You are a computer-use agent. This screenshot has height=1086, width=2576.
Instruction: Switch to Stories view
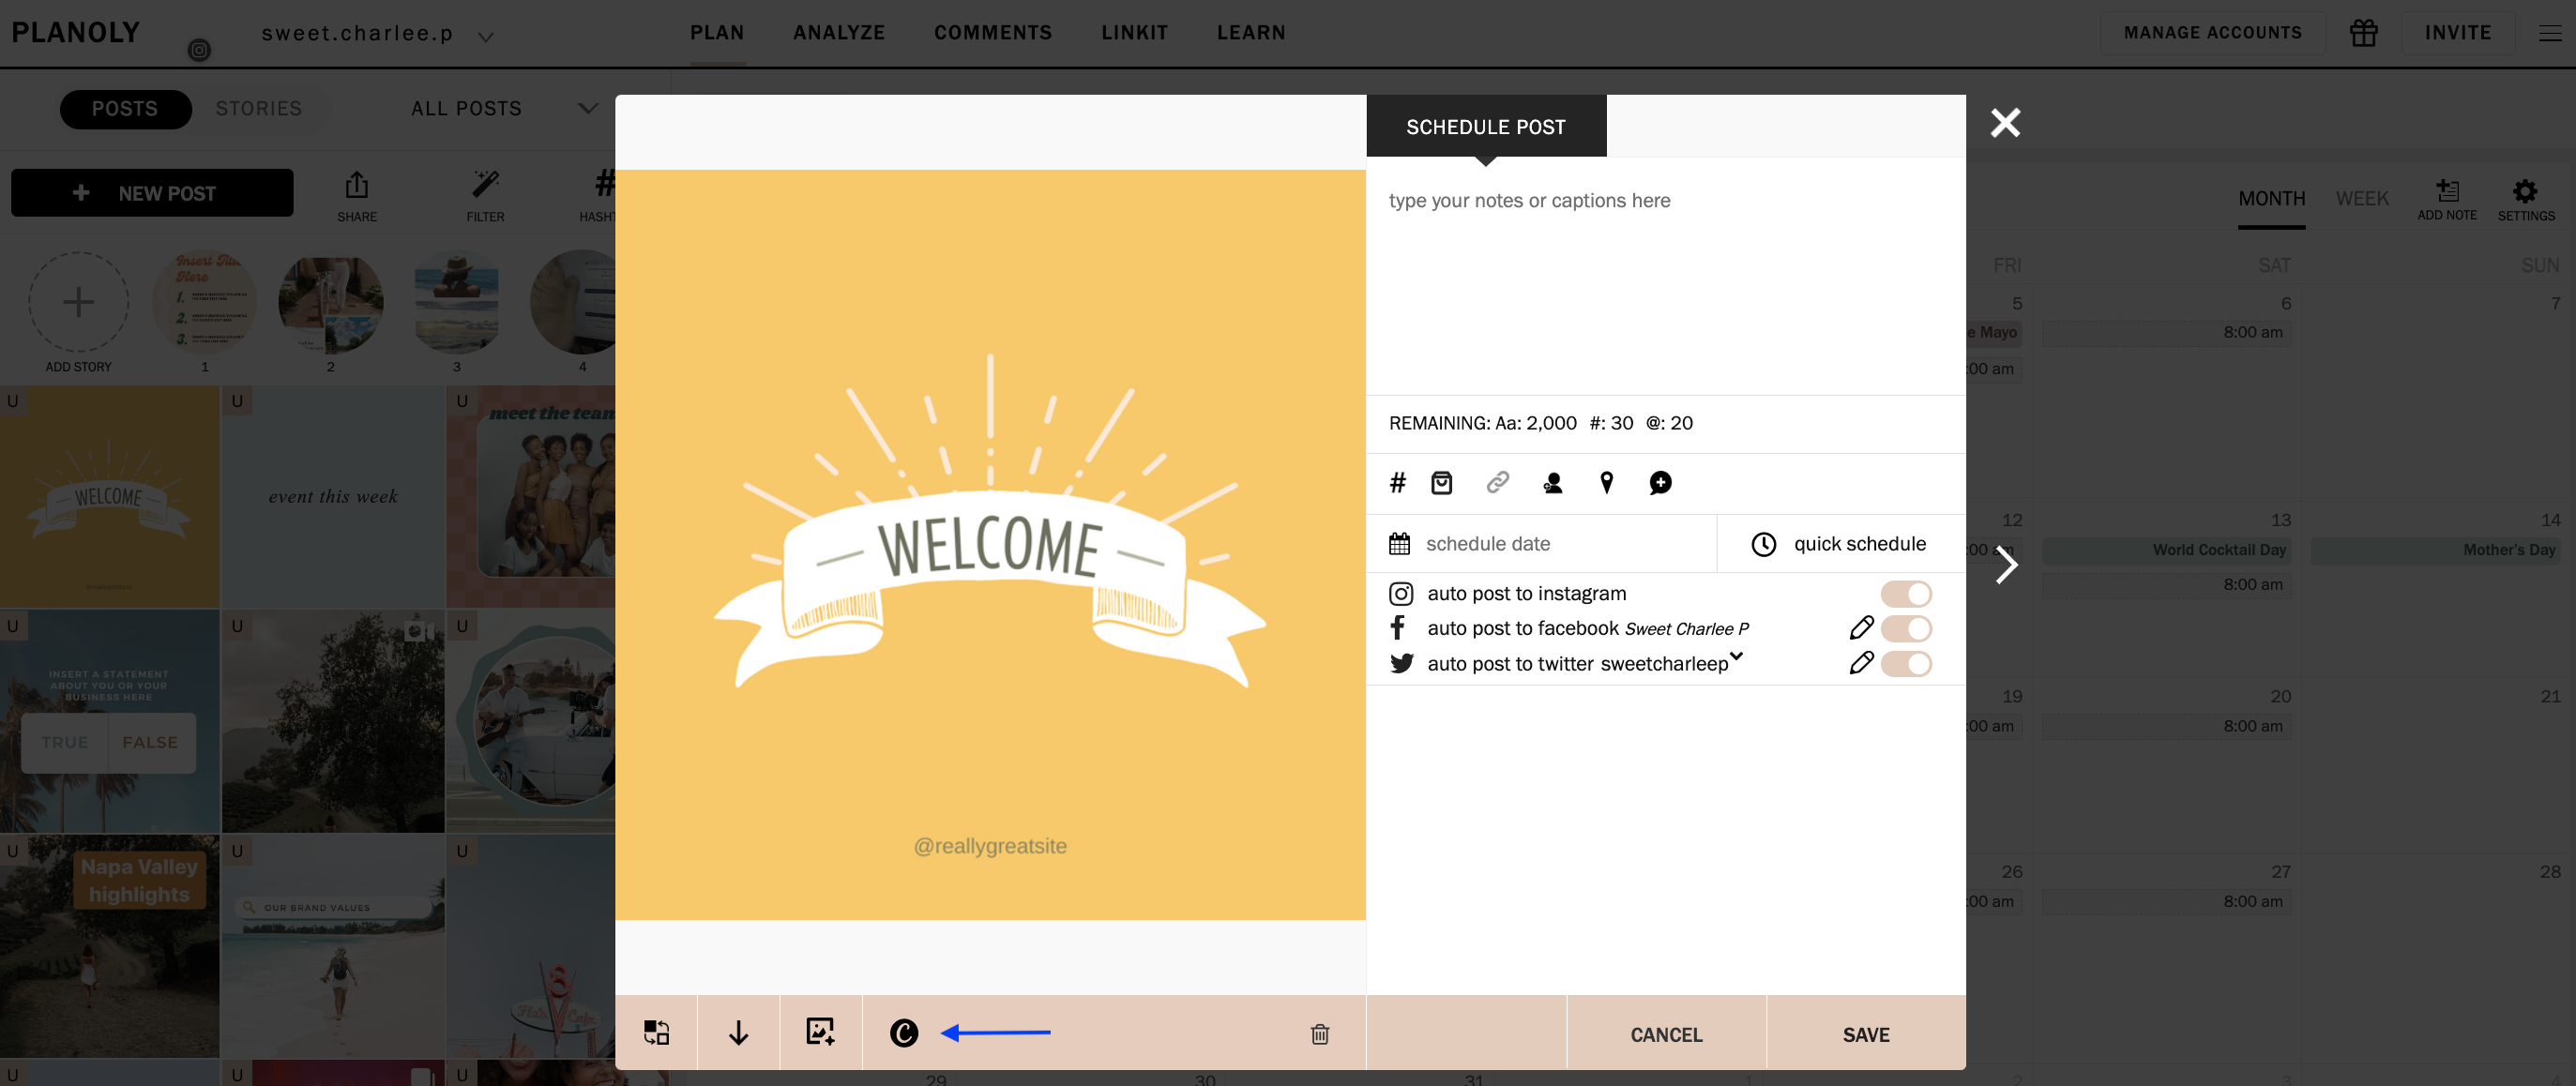[x=258, y=109]
